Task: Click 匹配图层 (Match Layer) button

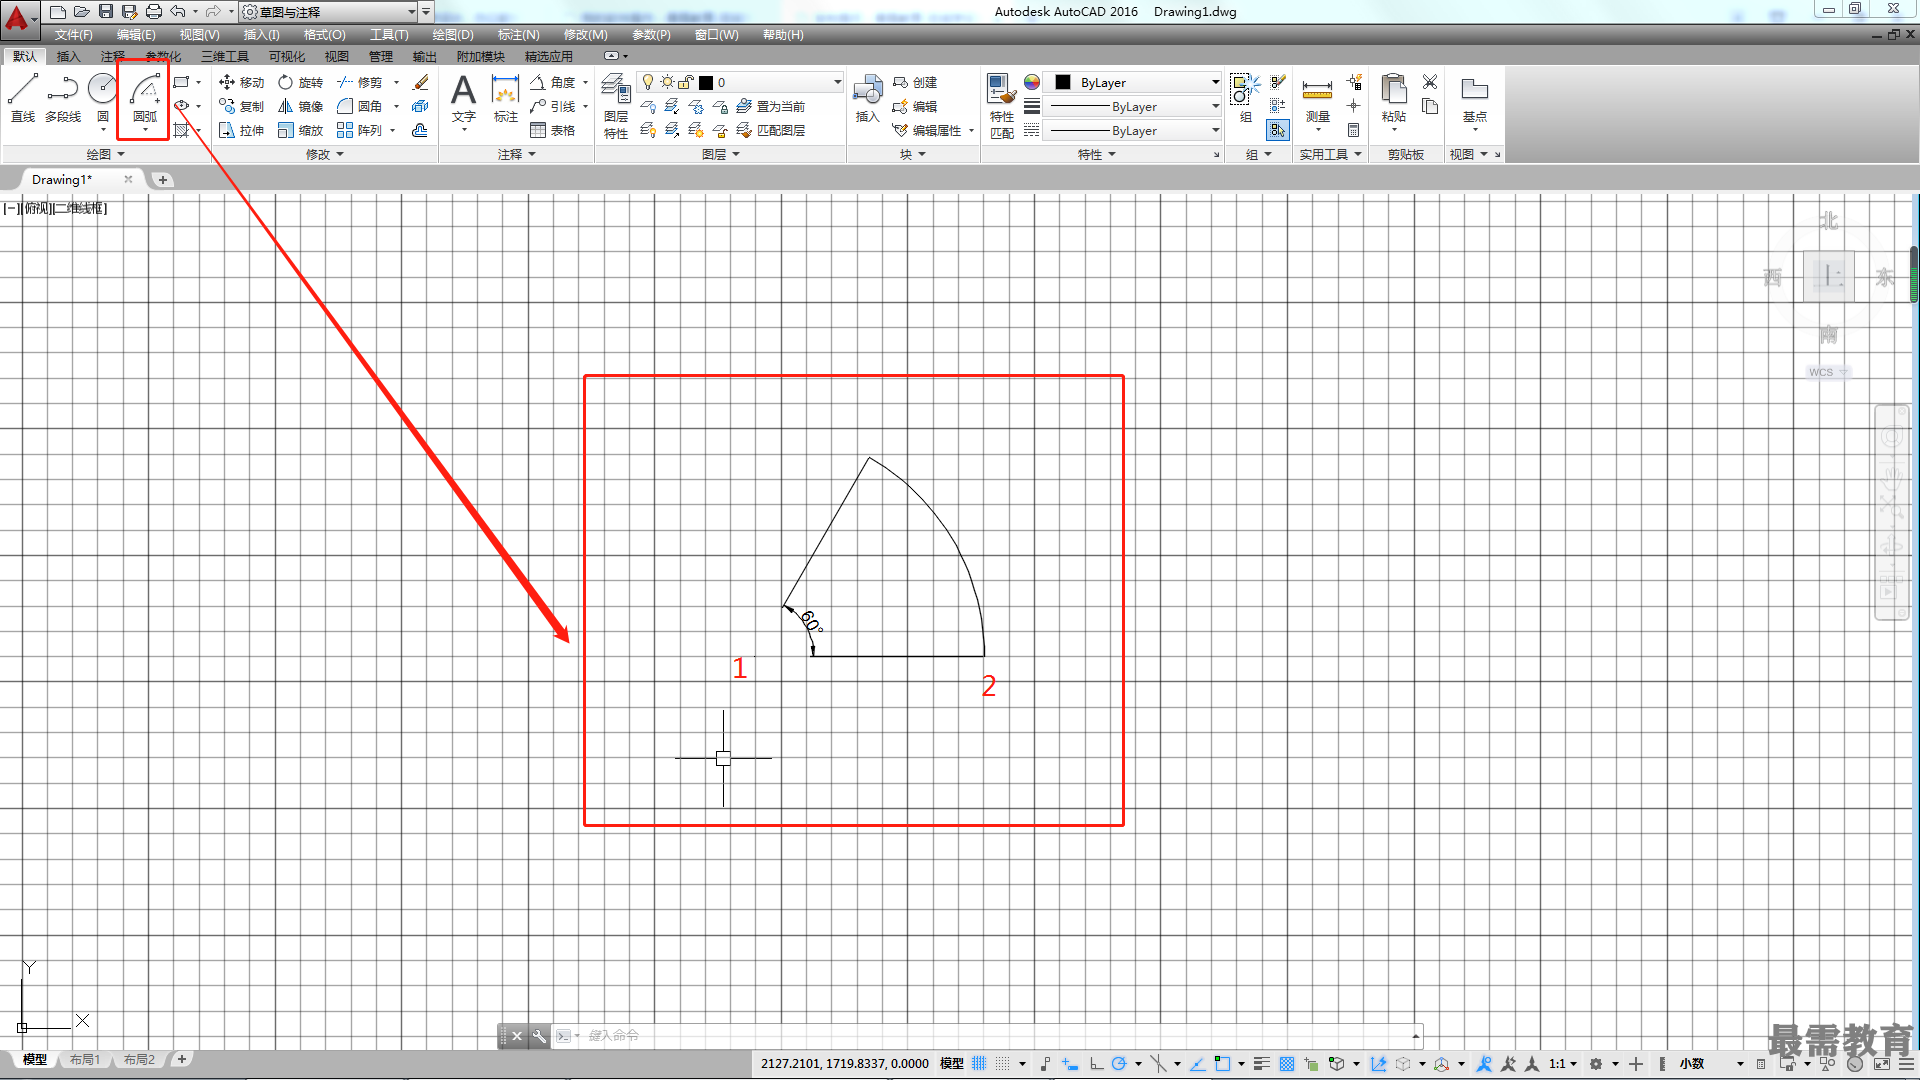Action: [770, 130]
